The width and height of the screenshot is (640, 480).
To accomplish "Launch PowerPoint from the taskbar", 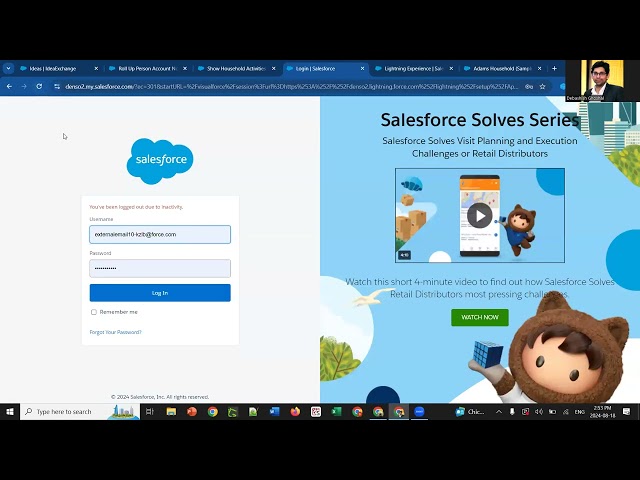I will [x=191, y=411].
